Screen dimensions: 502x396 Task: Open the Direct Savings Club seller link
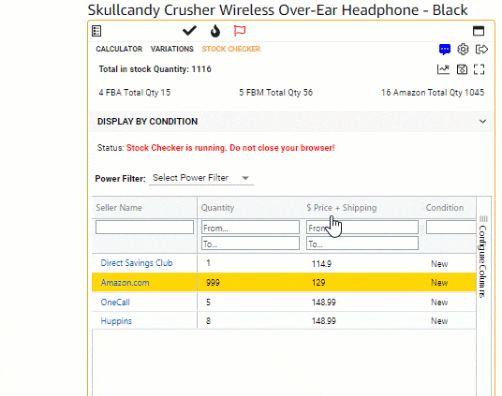(x=137, y=263)
